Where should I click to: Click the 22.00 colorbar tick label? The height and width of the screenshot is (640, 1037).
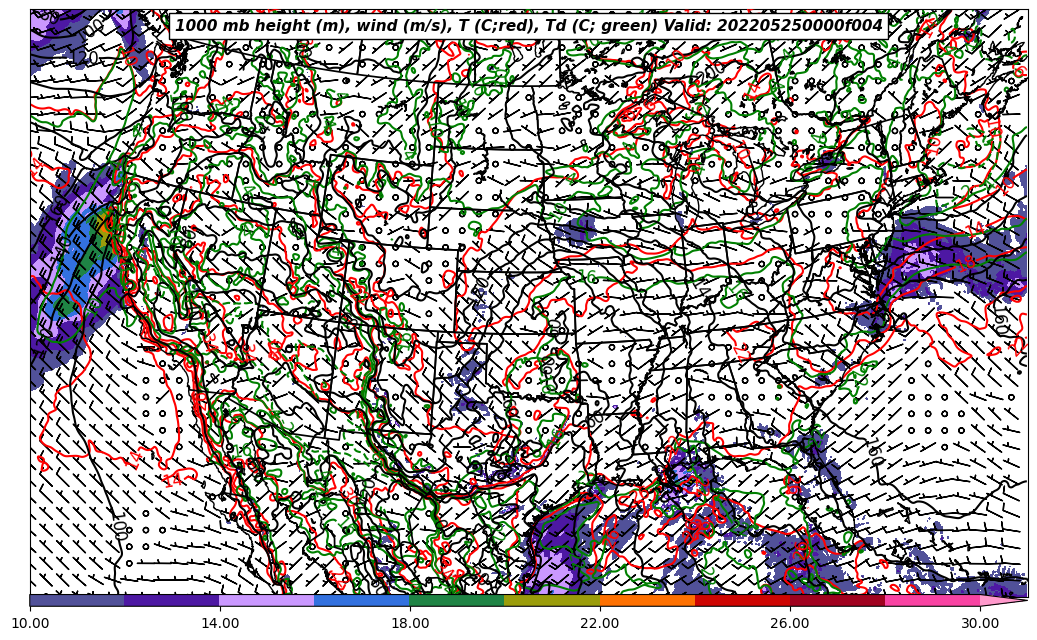click(600, 623)
